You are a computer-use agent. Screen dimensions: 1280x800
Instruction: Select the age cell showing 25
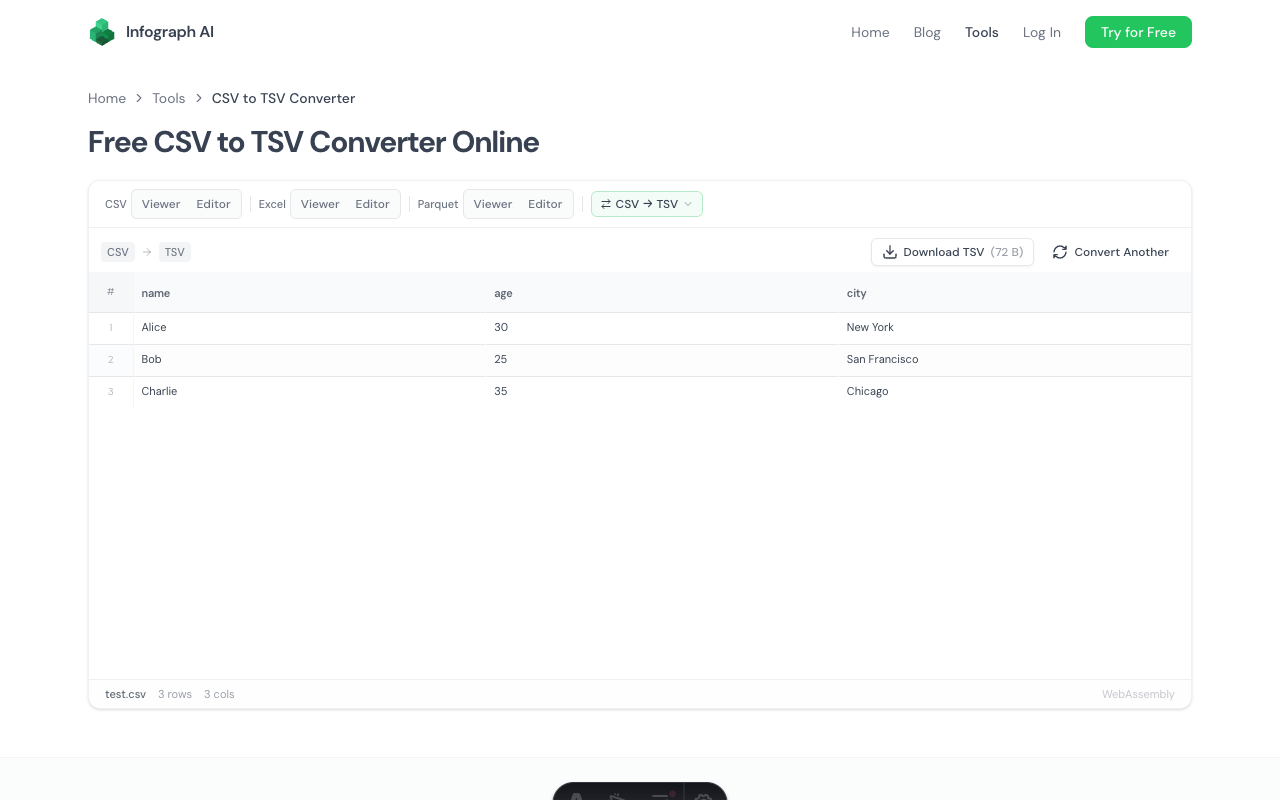point(662,359)
